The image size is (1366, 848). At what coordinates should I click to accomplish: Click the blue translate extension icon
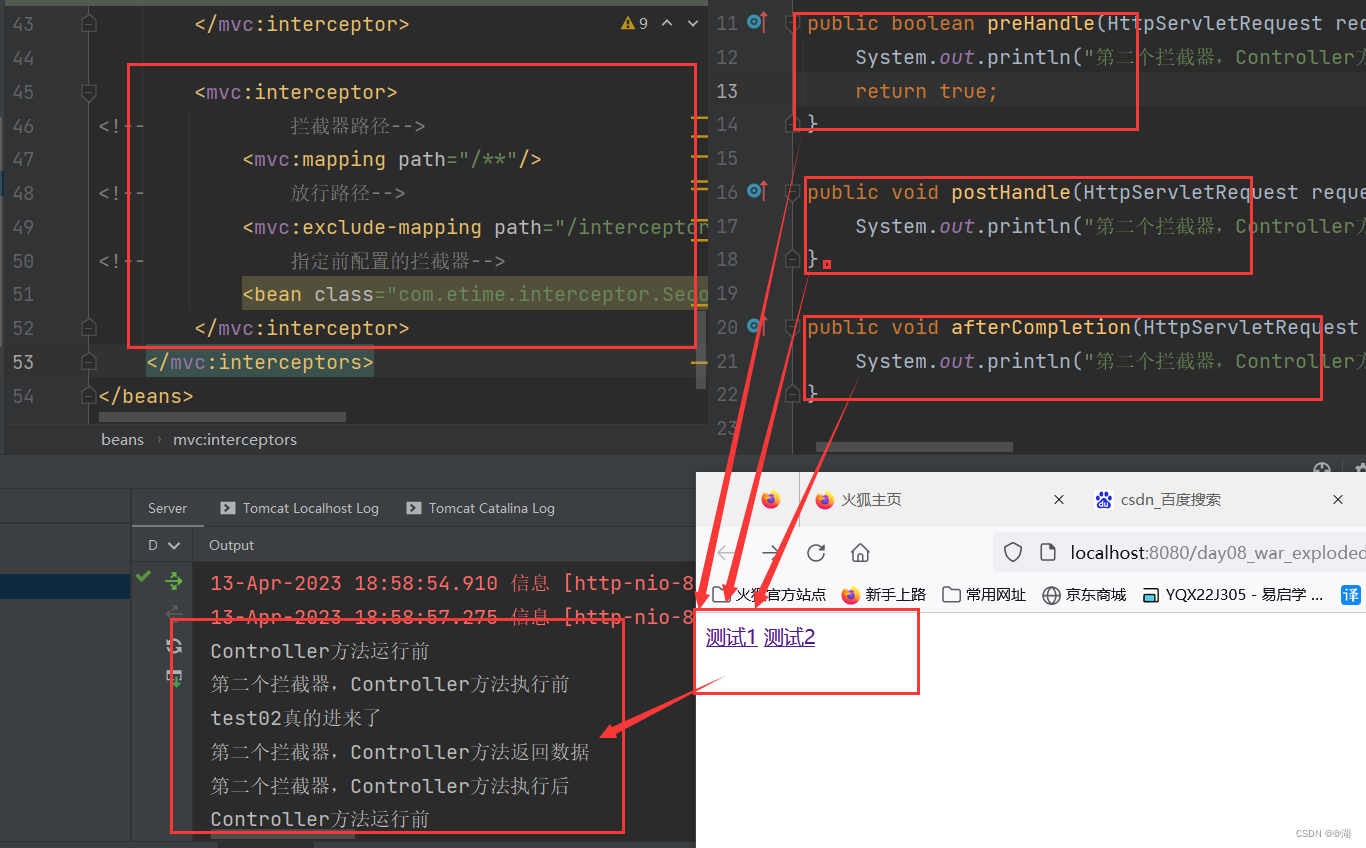(1351, 595)
